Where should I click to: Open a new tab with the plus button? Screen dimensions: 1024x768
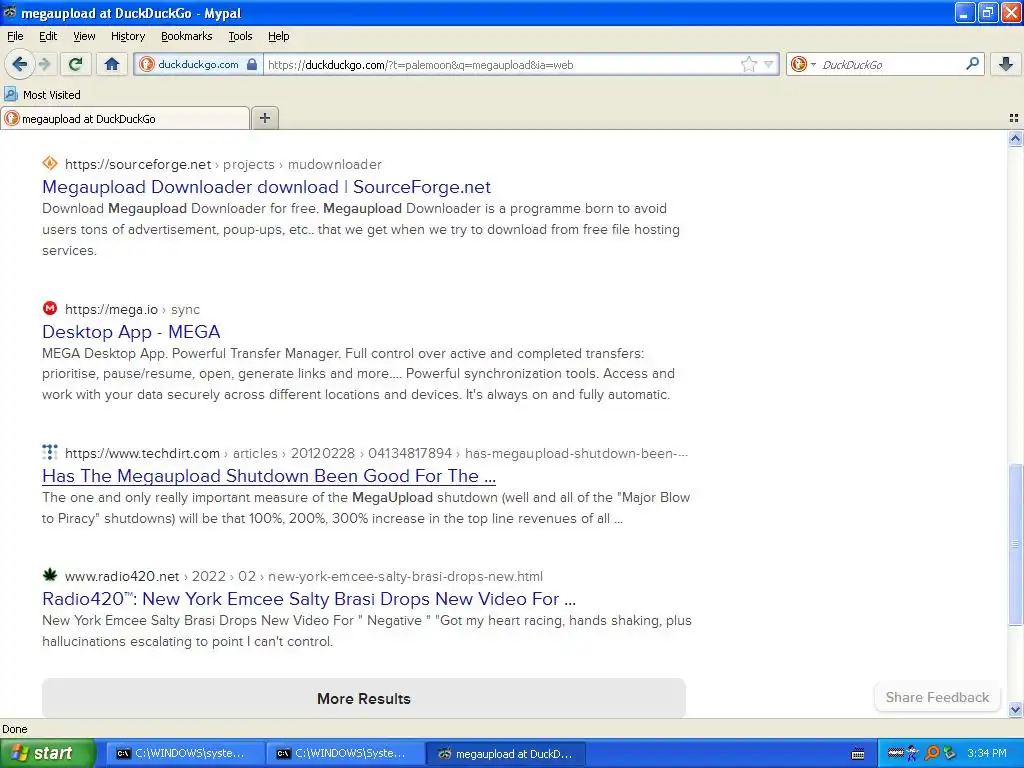(x=264, y=118)
